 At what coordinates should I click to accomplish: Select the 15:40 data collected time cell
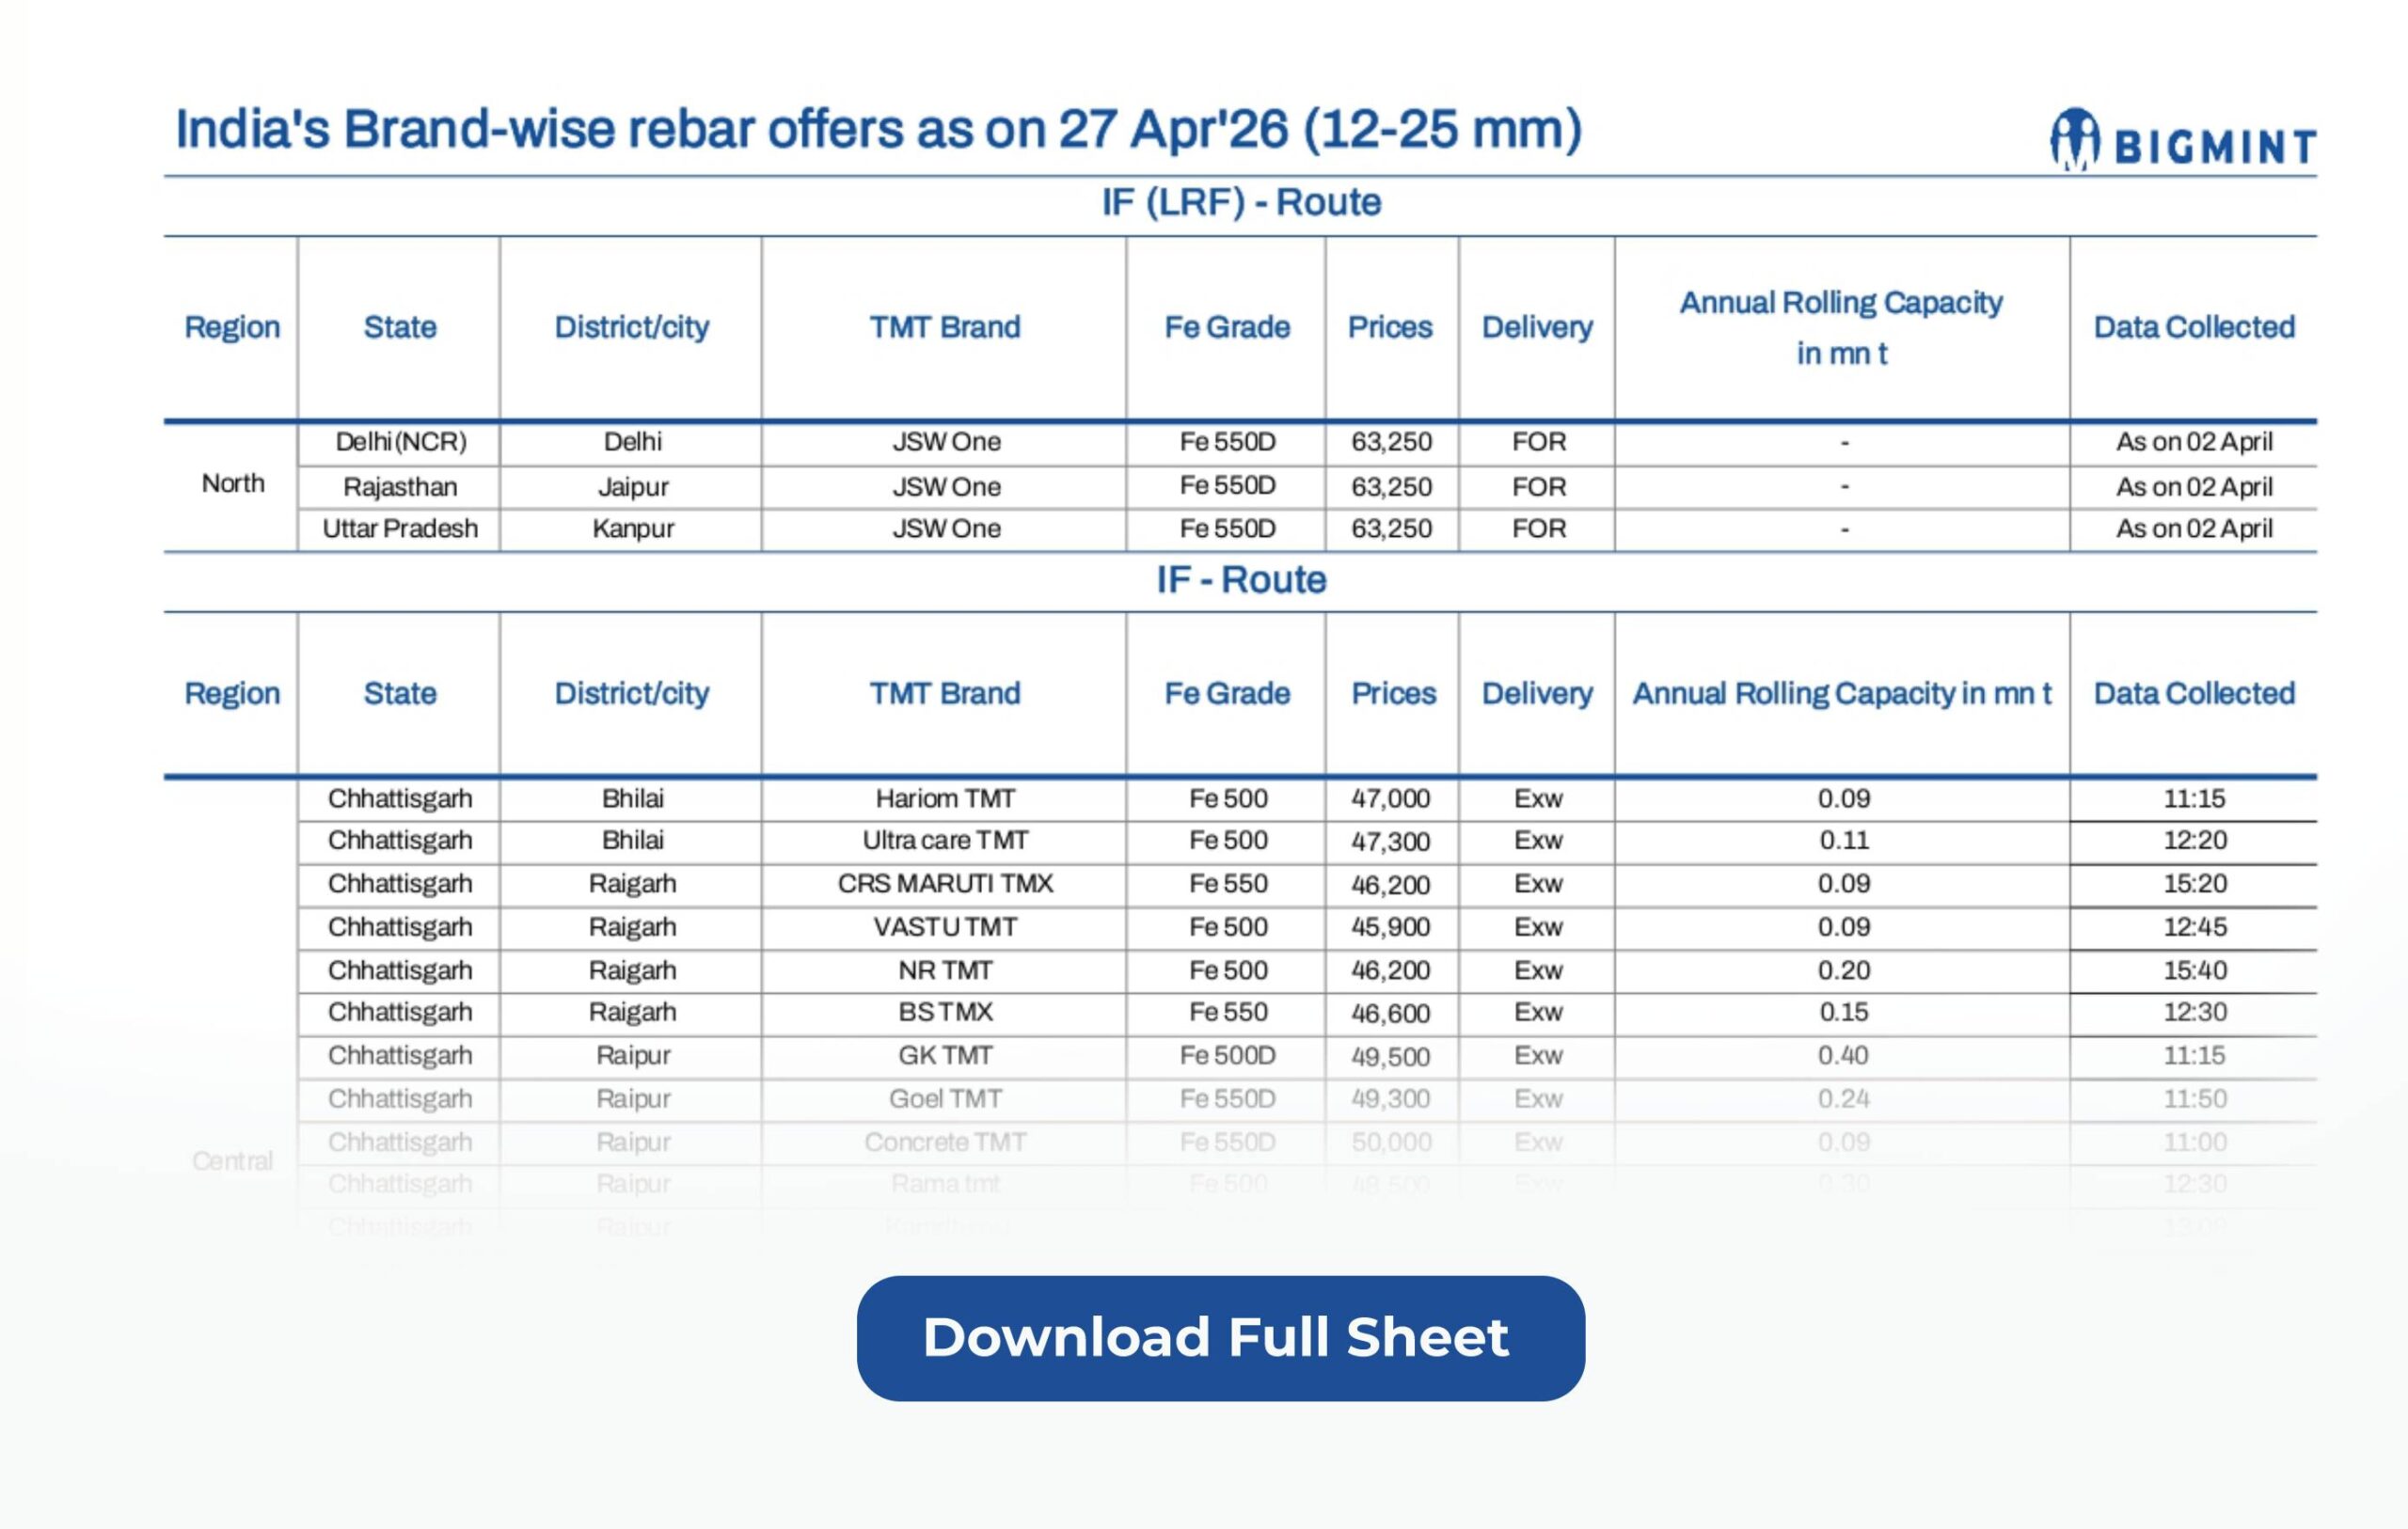click(2194, 970)
